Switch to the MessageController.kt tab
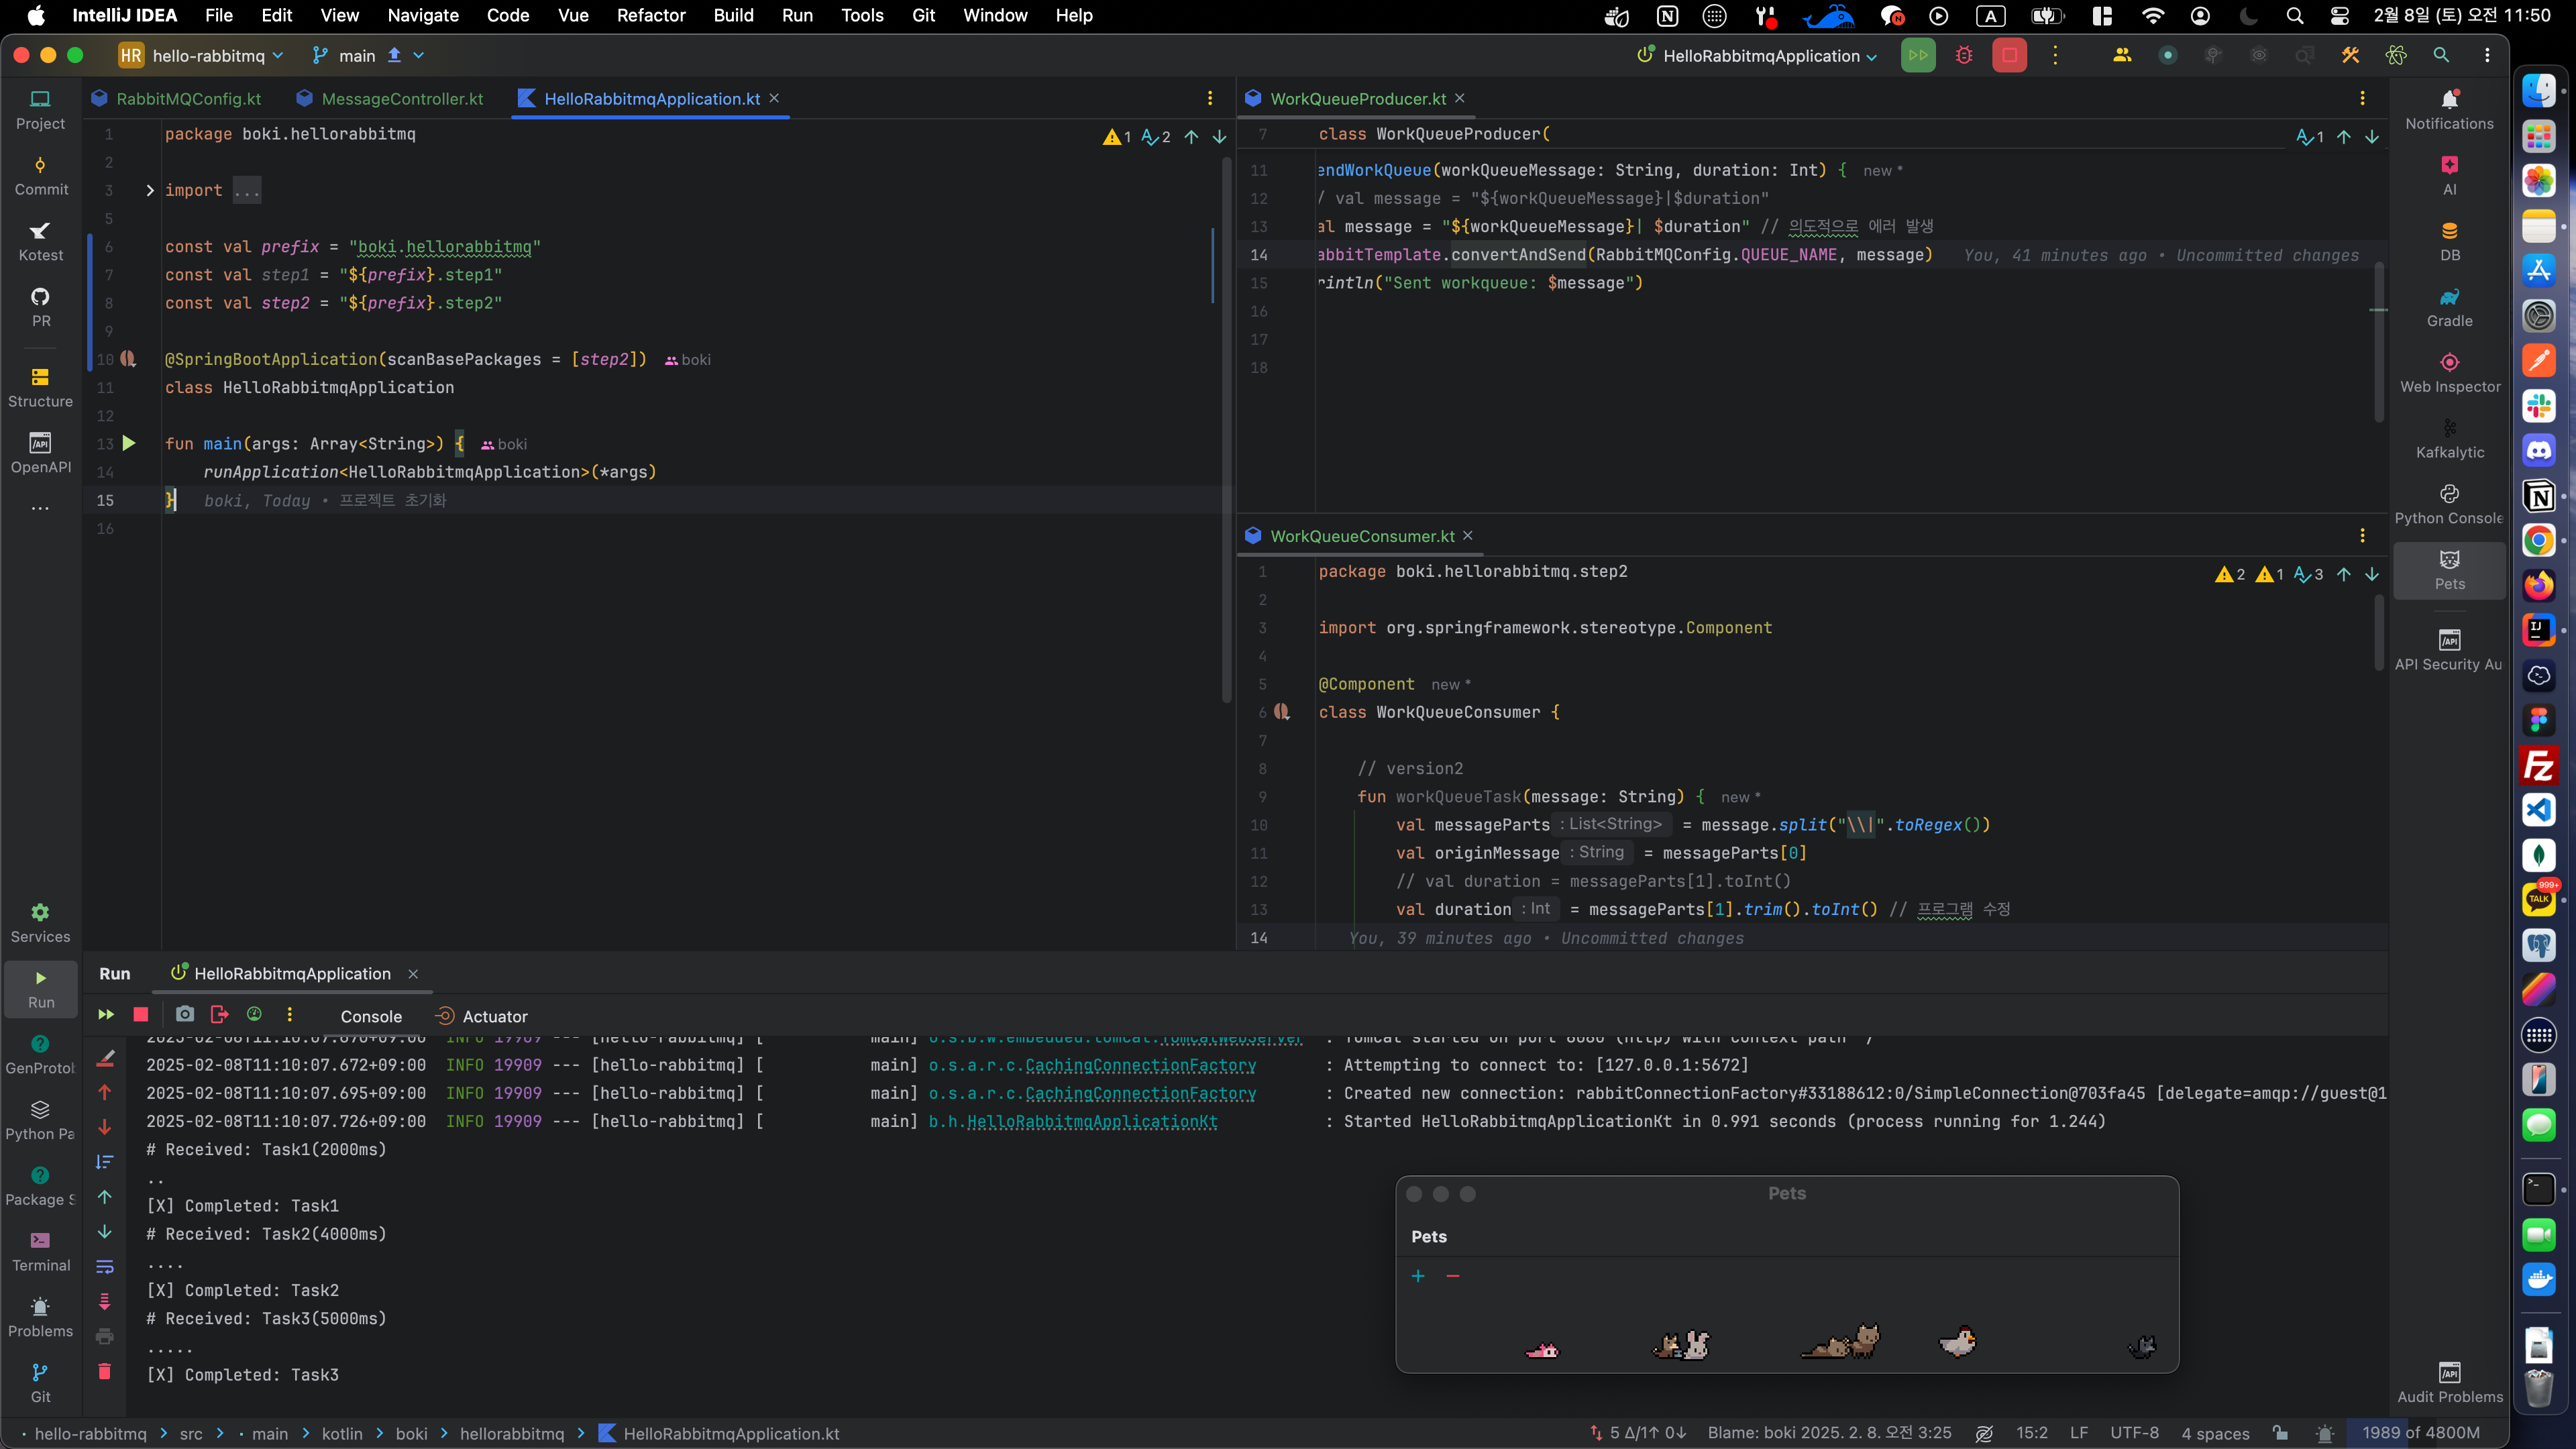 [x=402, y=99]
